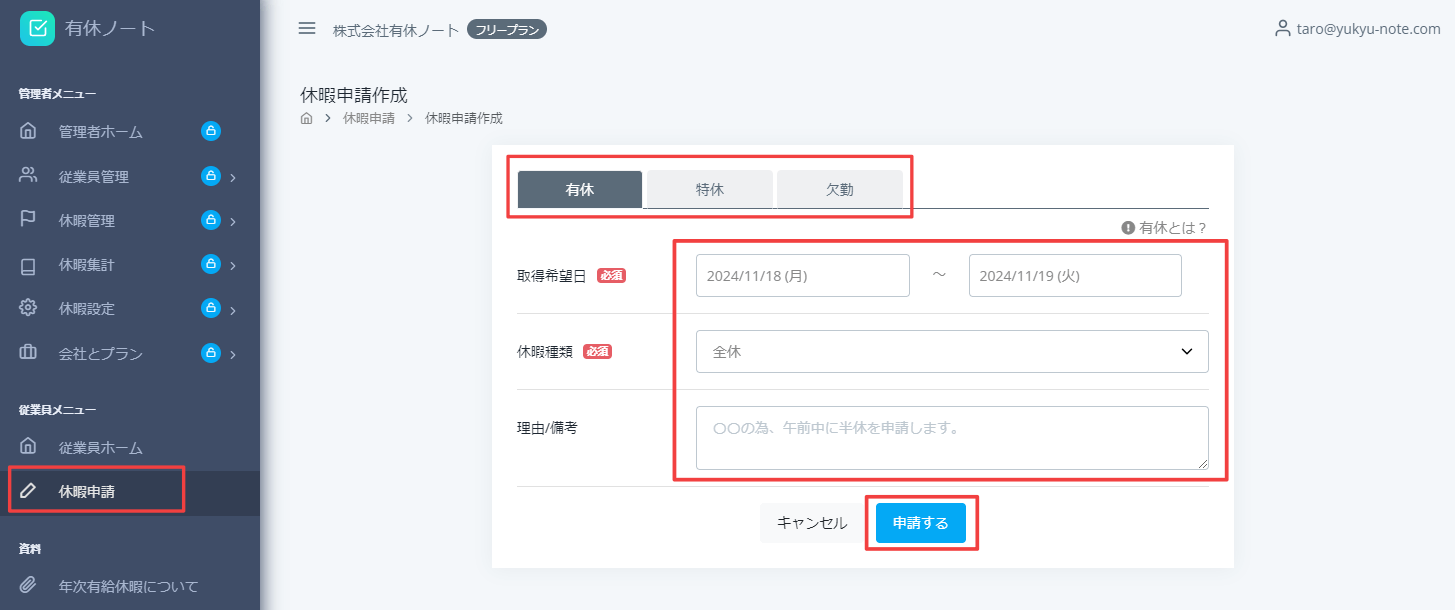Click the hamburger menu icon
This screenshot has height=610, width=1455.
(307, 28)
